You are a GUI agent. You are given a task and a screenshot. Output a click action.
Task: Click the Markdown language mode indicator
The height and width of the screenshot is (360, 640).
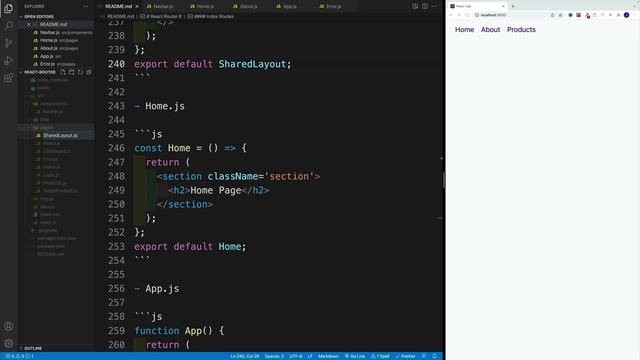pyautogui.click(x=328, y=356)
